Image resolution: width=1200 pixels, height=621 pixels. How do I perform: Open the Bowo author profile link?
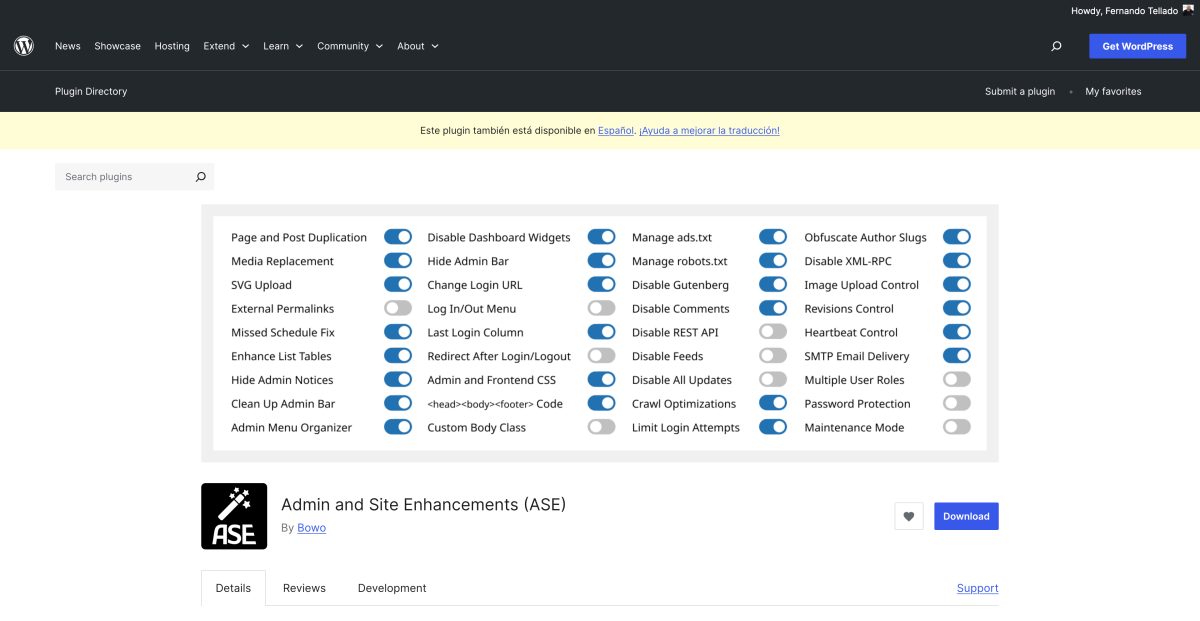click(311, 527)
